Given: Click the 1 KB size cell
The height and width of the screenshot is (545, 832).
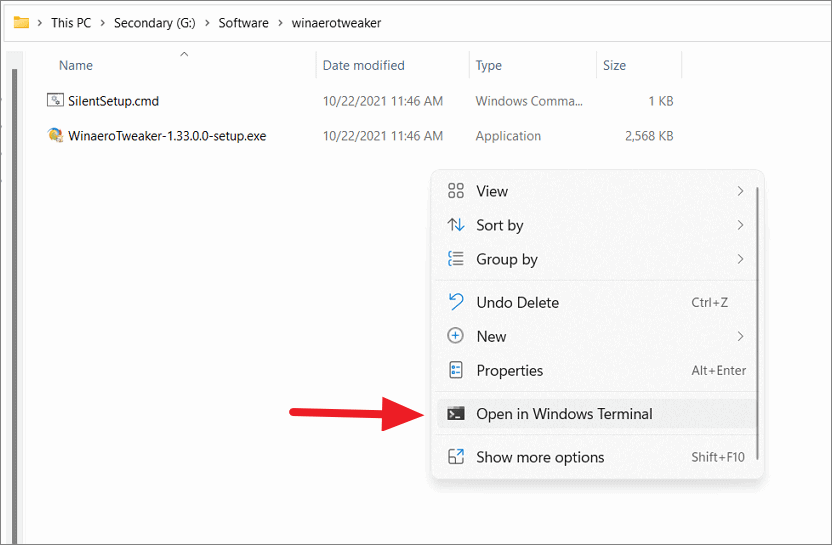Looking at the screenshot, I should (x=661, y=101).
